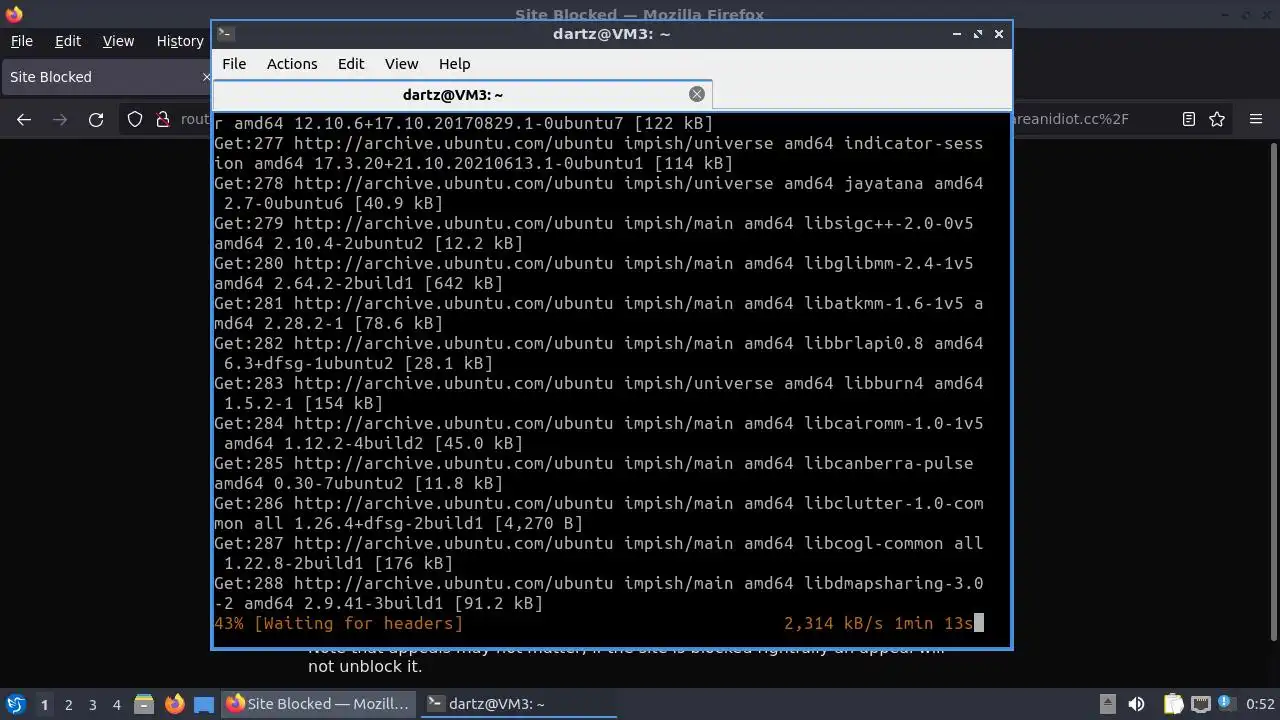Click the download speed 2,314 kB/s text
Image resolution: width=1280 pixels, height=720 pixels.
click(833, 623)
